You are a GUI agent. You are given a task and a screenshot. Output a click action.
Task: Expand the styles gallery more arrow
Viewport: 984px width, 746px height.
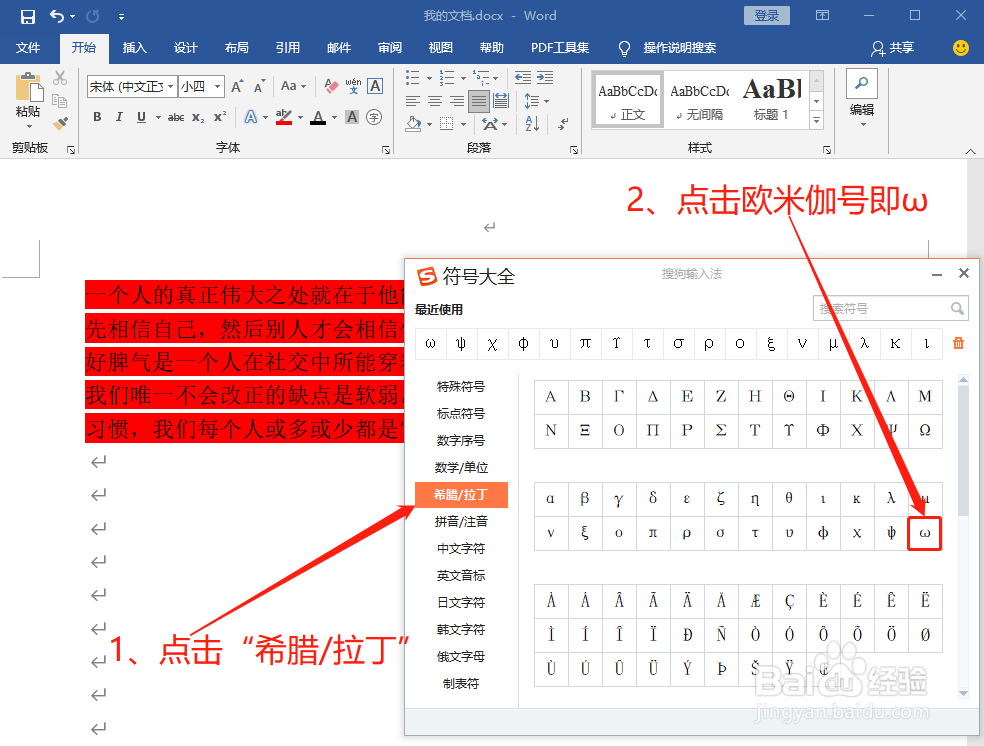[816, 119]
